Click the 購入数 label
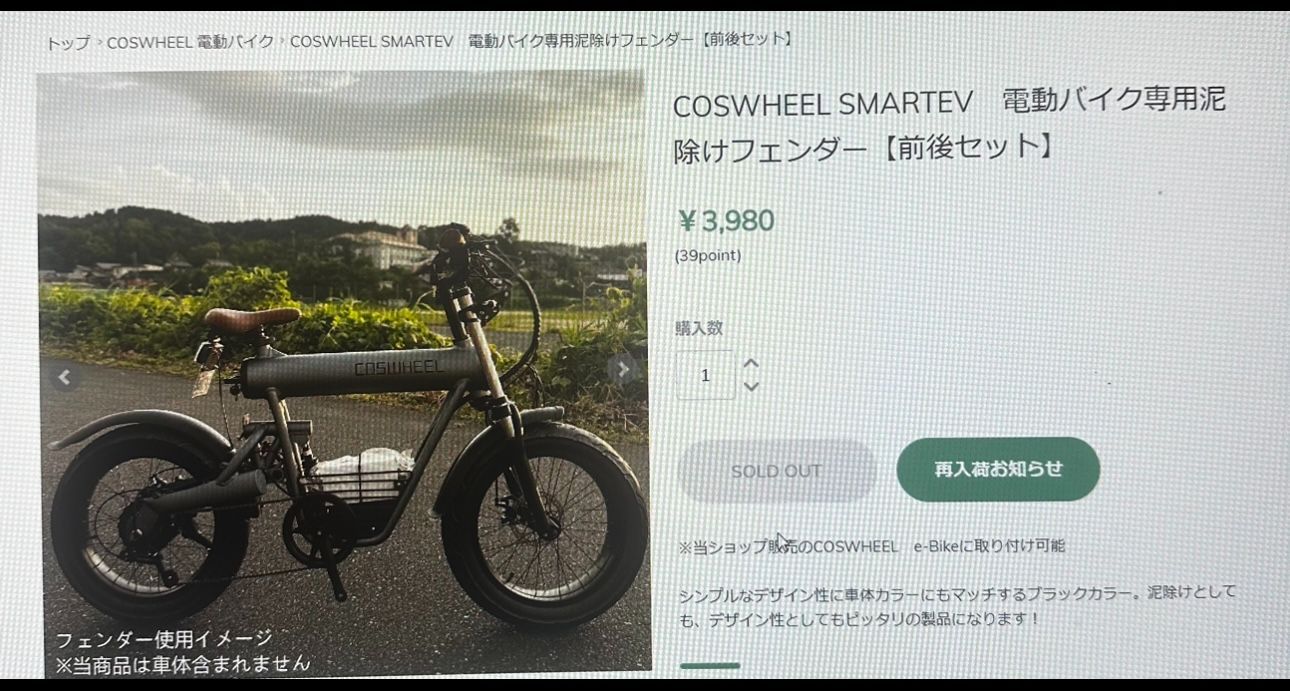The image size is (1290, 691). 699,328
